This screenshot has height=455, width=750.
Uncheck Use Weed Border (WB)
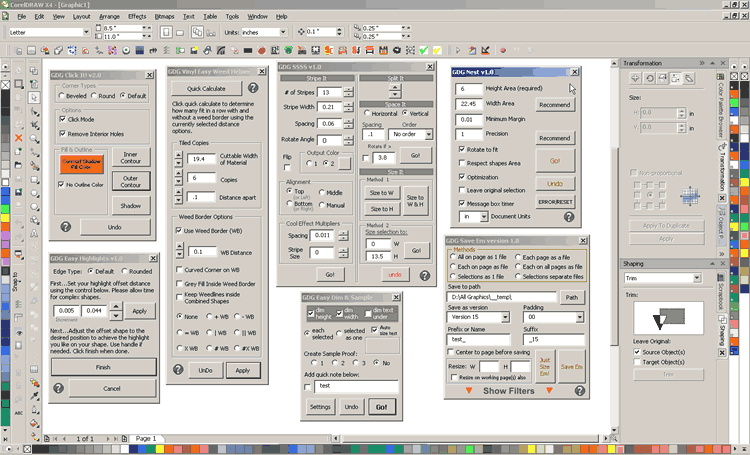pyautogui.click(x=179, y=231)
